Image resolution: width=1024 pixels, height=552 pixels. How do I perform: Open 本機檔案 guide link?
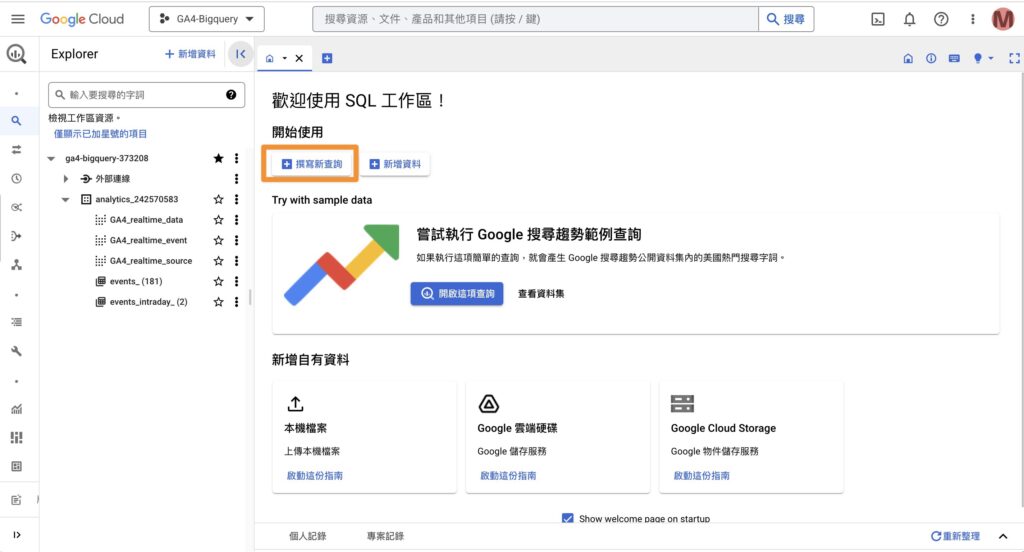[x=315, y=476]
